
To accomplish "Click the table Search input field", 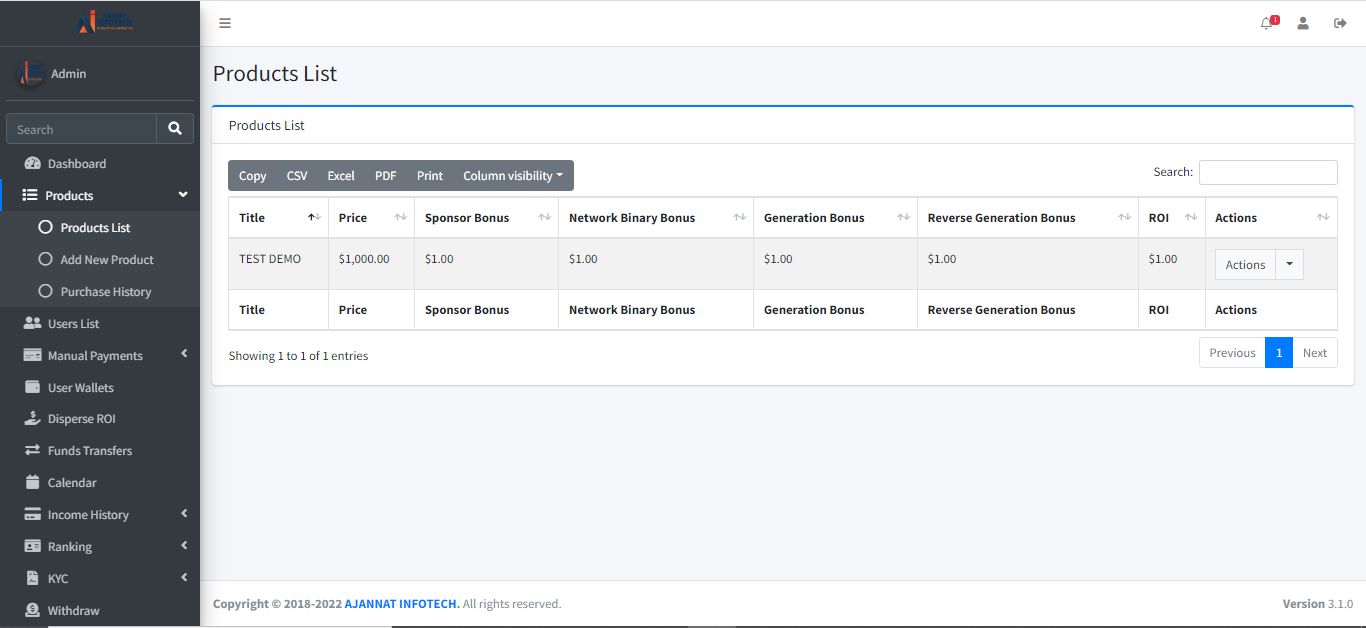I will [x=1267, y=172].
